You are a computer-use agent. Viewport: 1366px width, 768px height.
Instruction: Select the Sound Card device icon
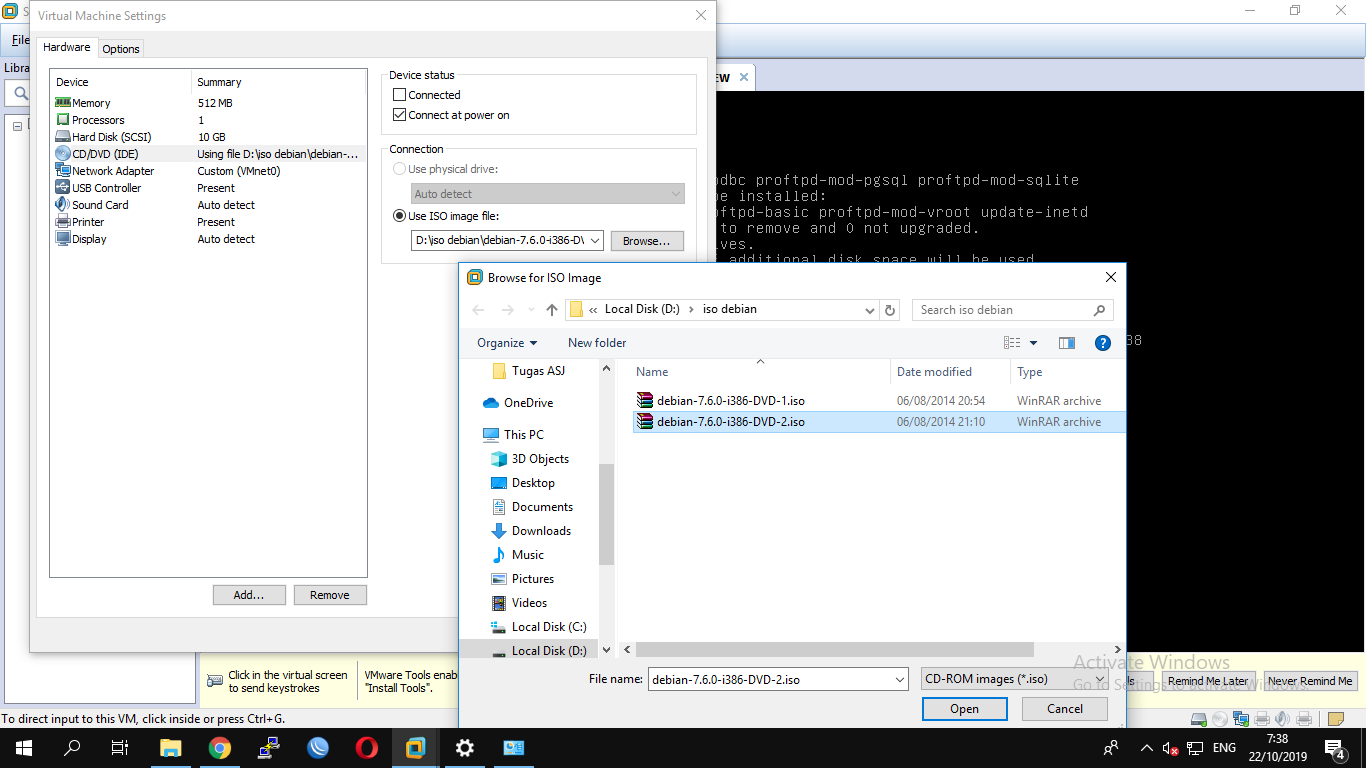coord(63,205)
